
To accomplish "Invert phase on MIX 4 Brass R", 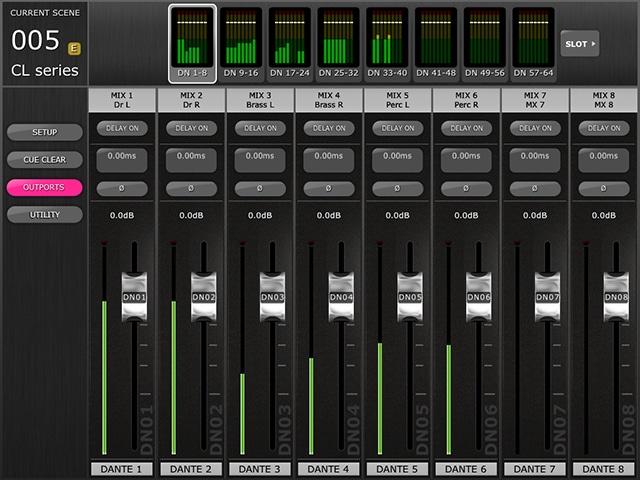I will point(328,188).
